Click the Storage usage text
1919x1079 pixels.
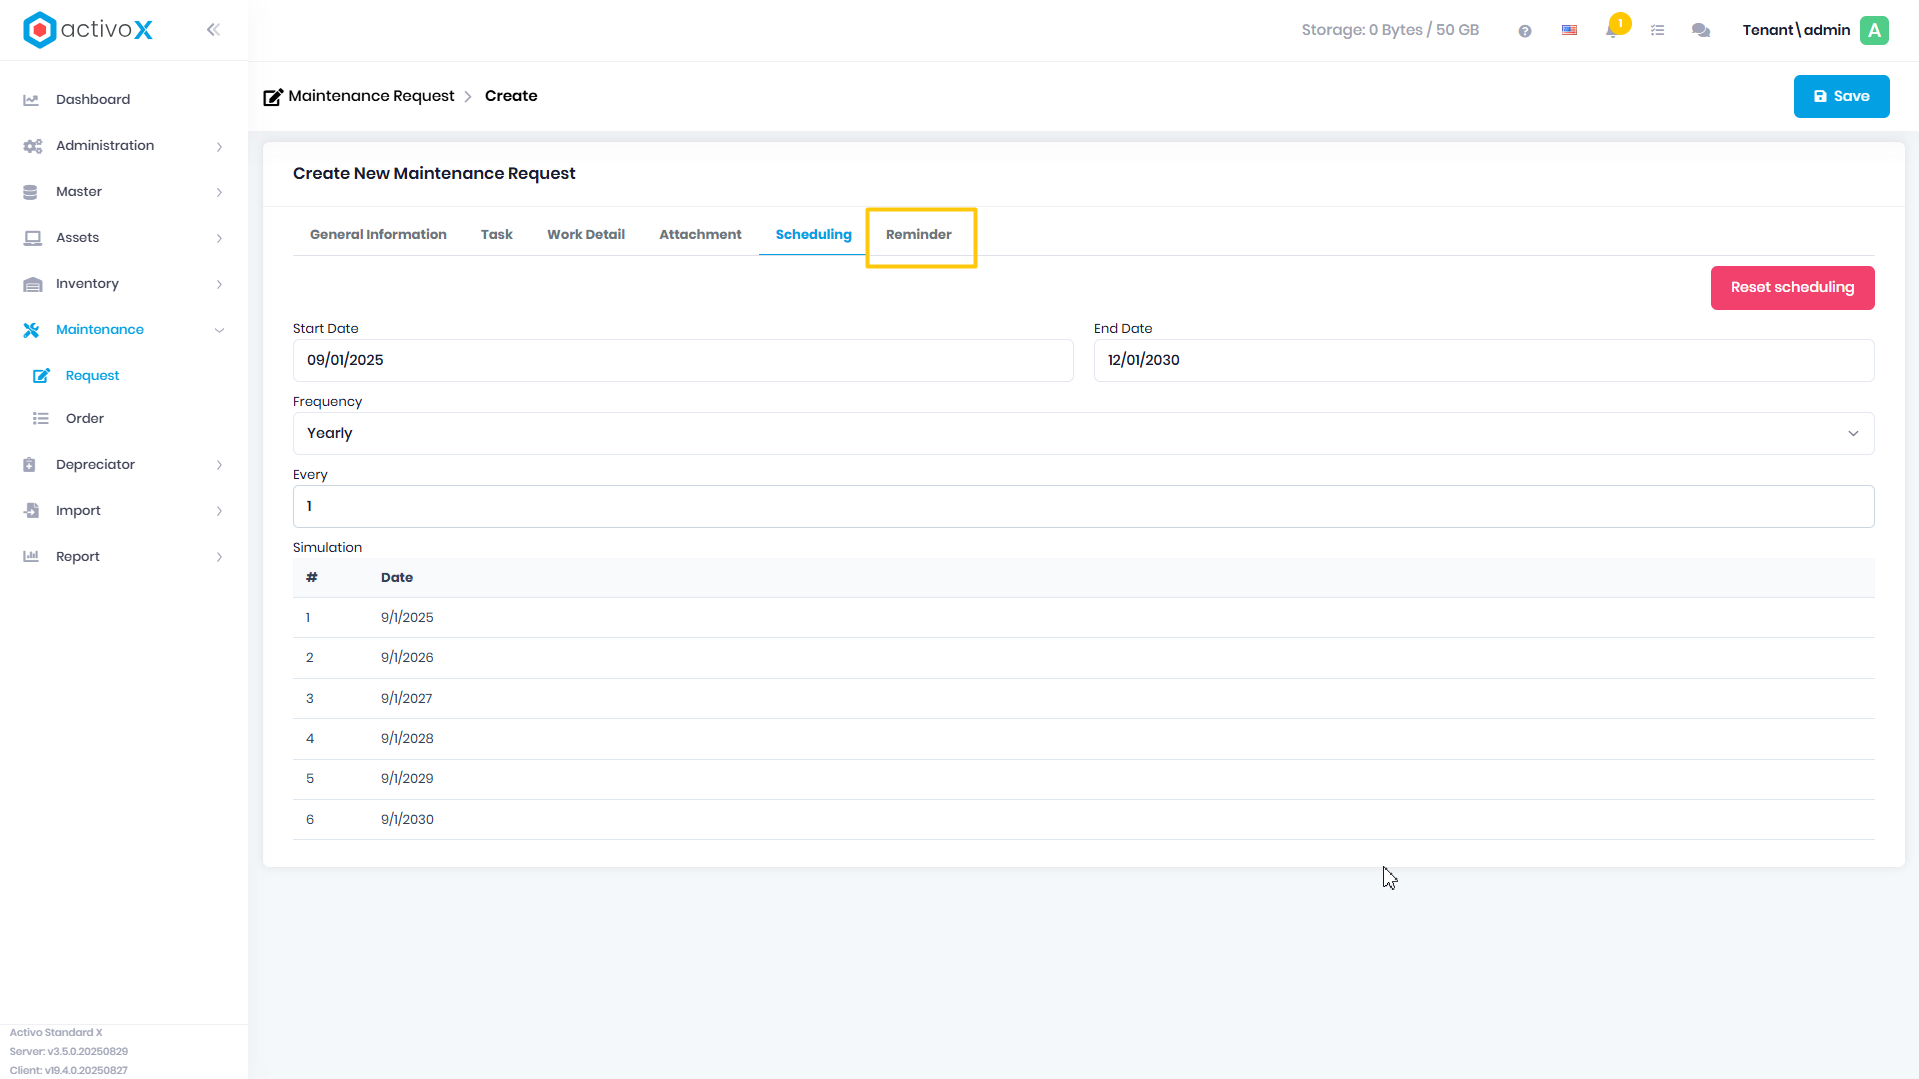(x=1390, y=30)
